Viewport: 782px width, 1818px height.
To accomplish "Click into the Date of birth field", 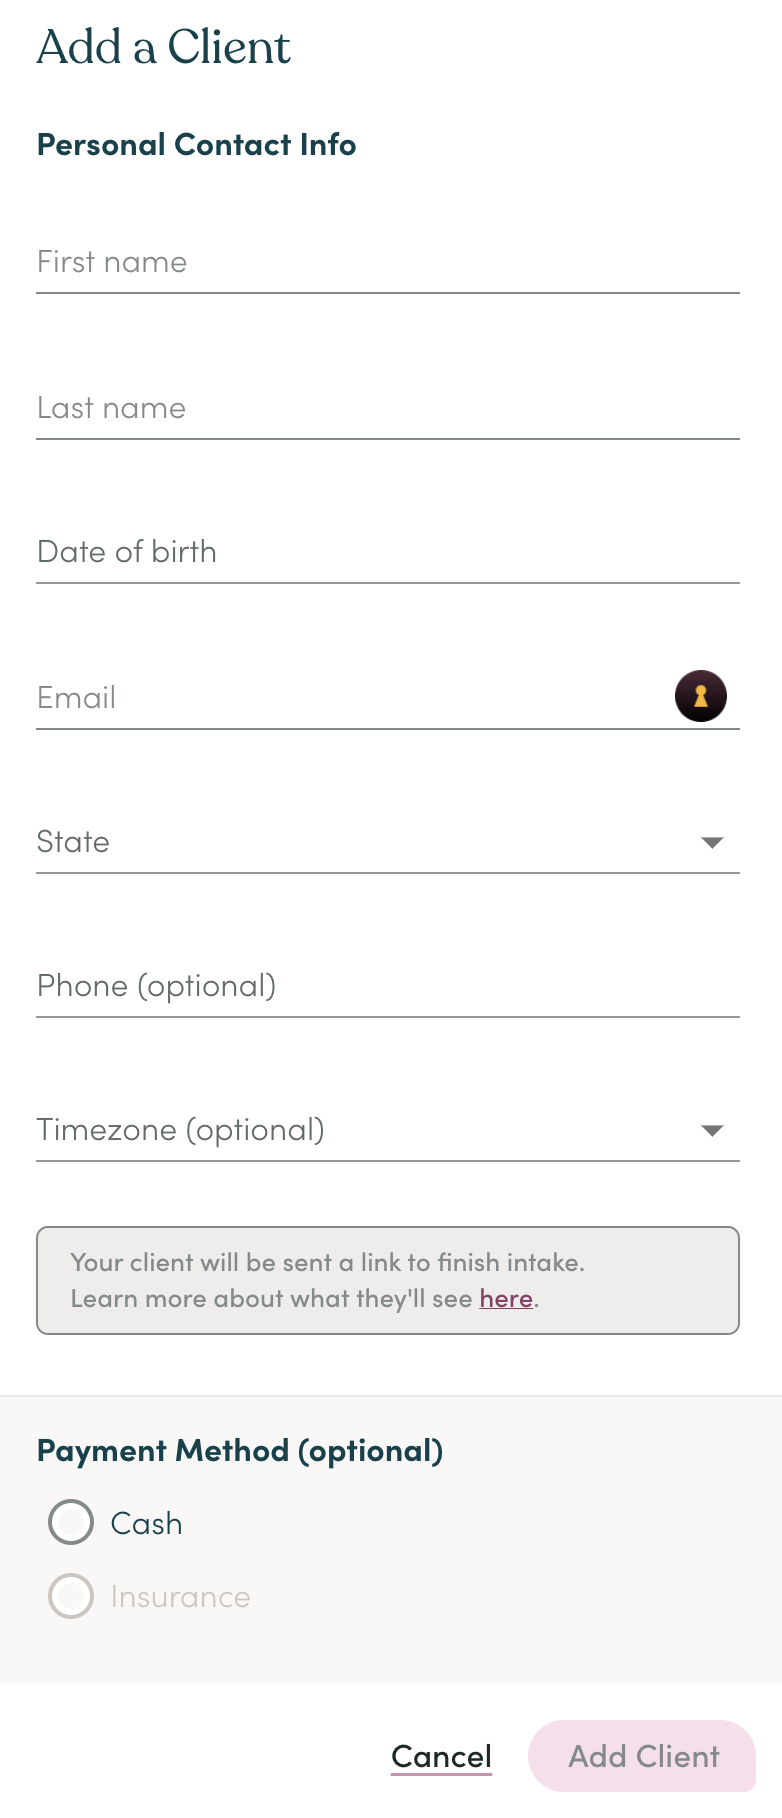I will point(388,552).
